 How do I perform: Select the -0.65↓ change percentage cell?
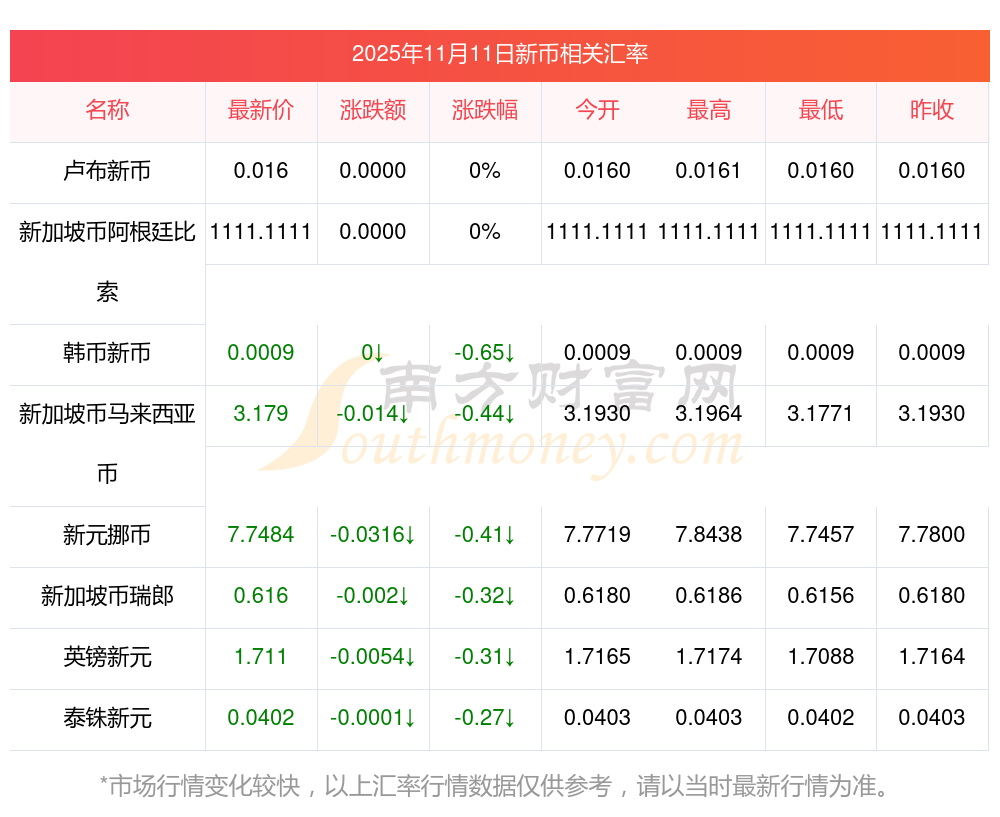click(x=485, y=353)
